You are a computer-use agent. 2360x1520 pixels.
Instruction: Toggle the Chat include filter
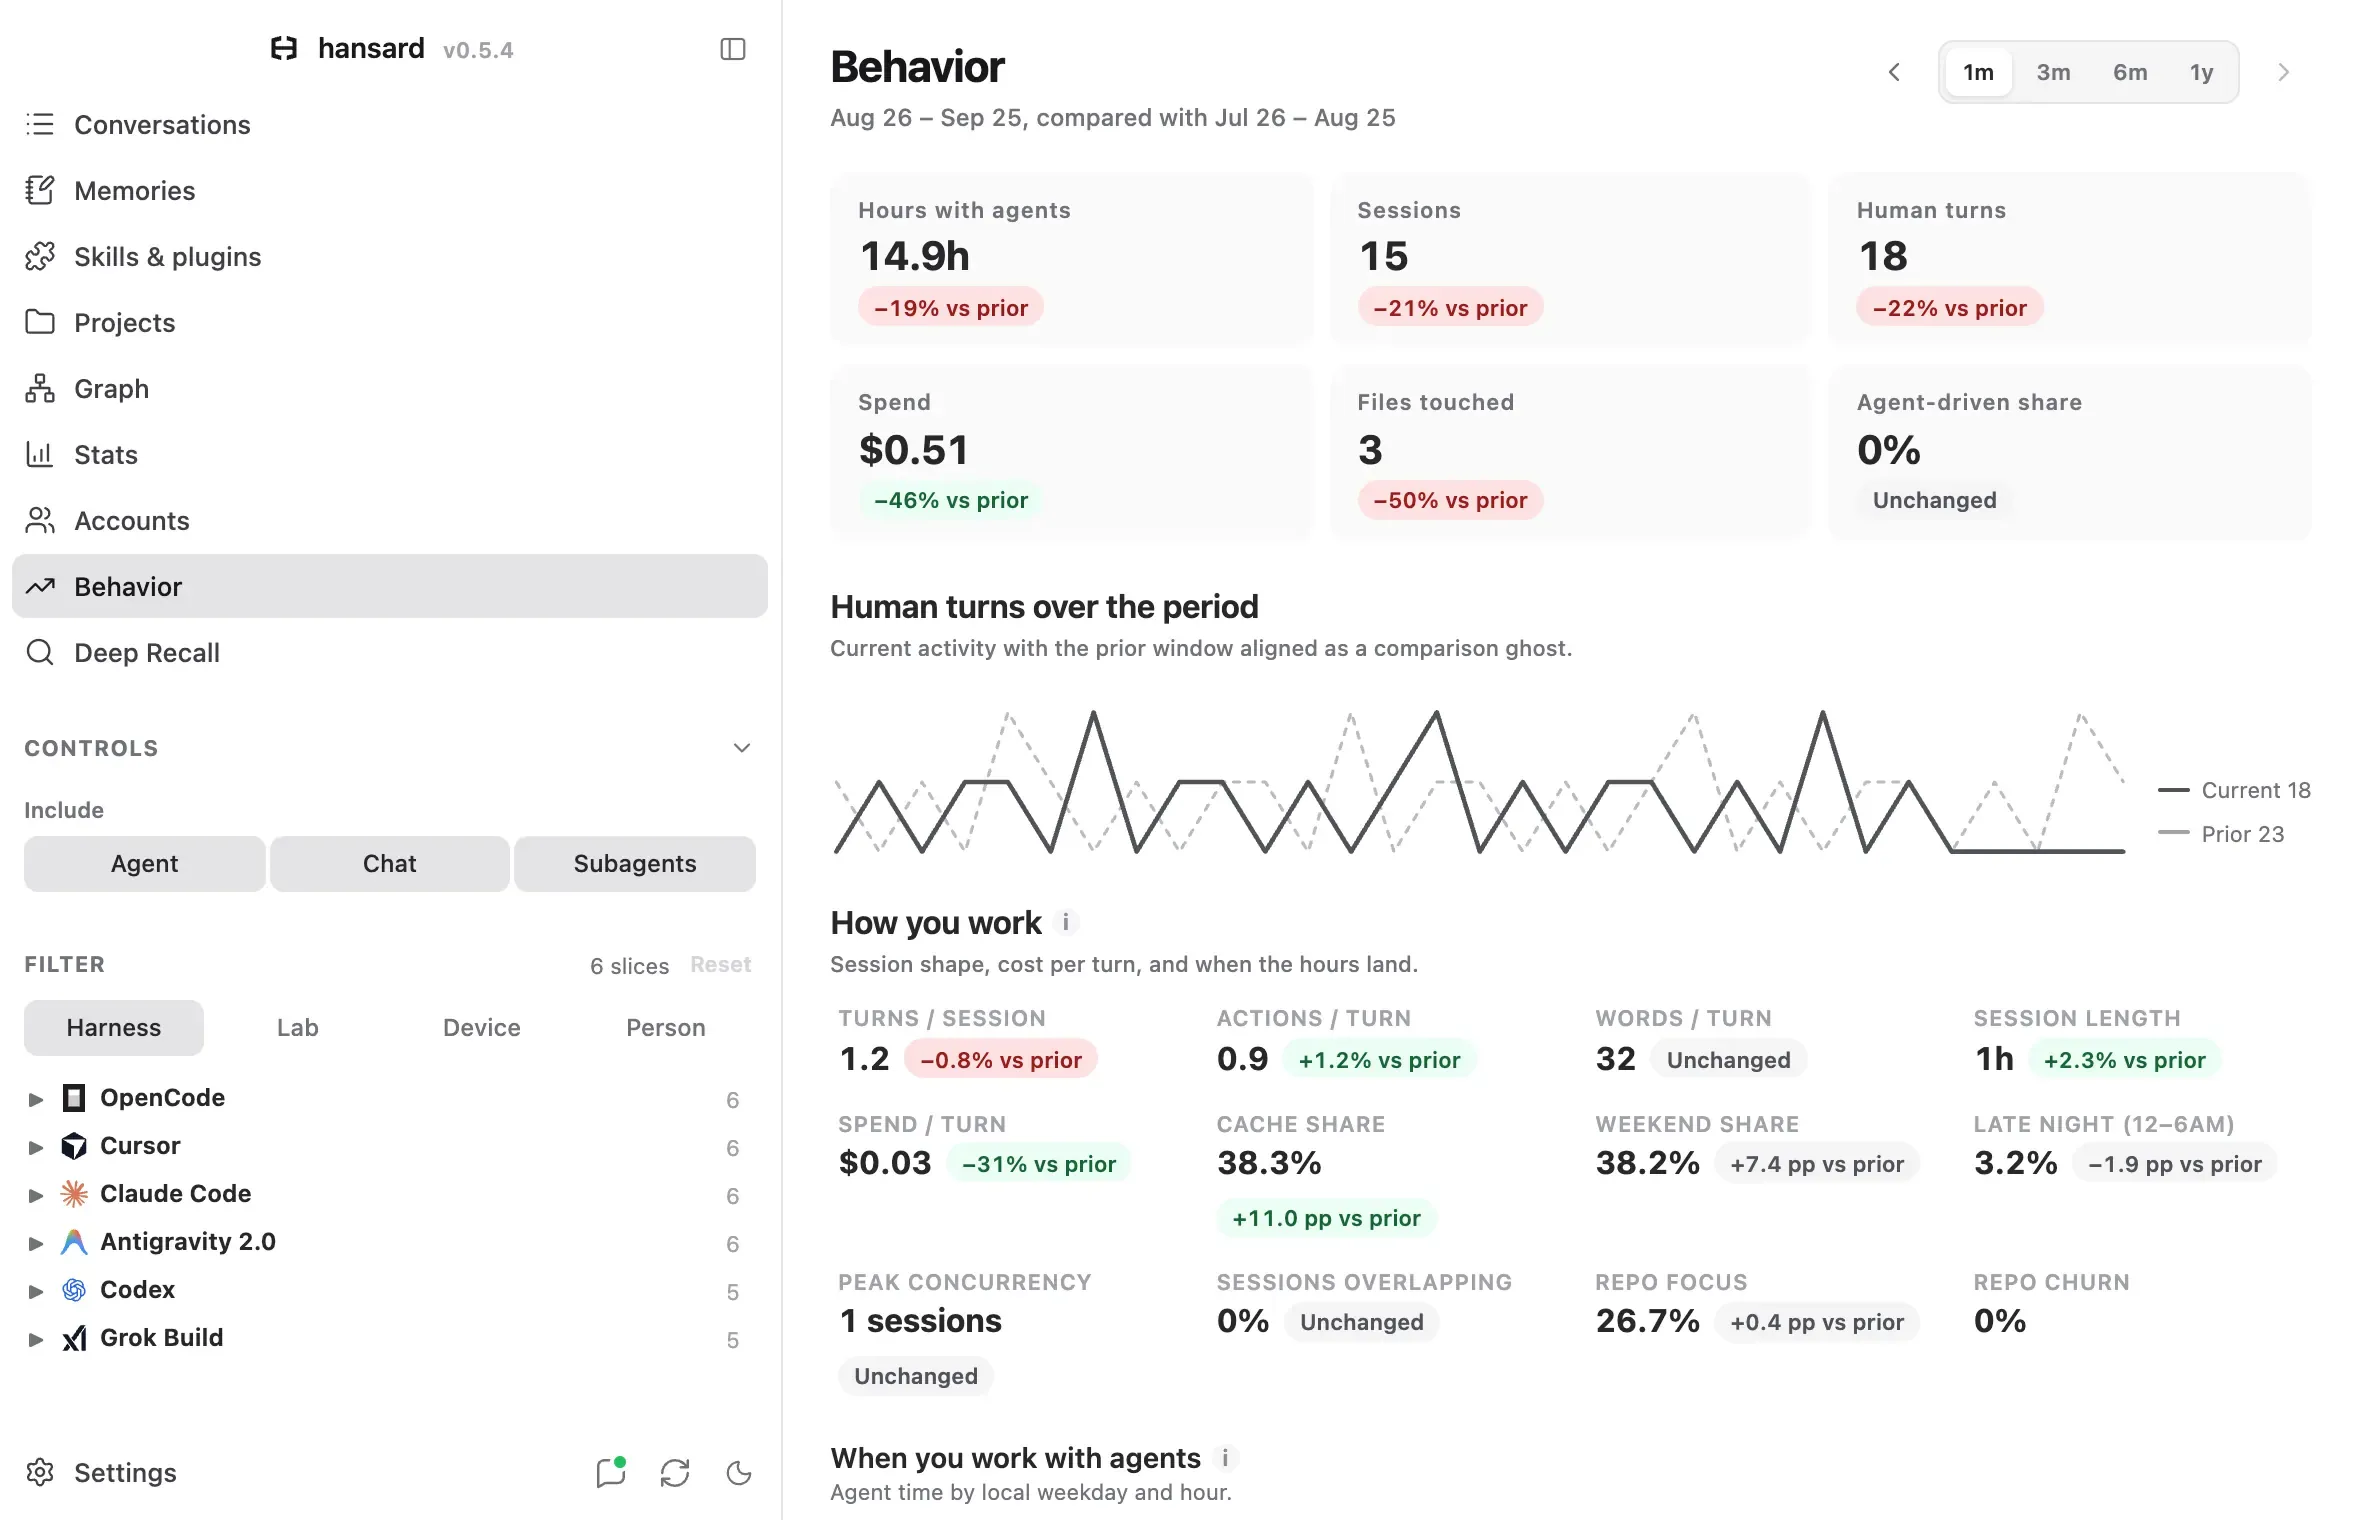coord(389,863)
